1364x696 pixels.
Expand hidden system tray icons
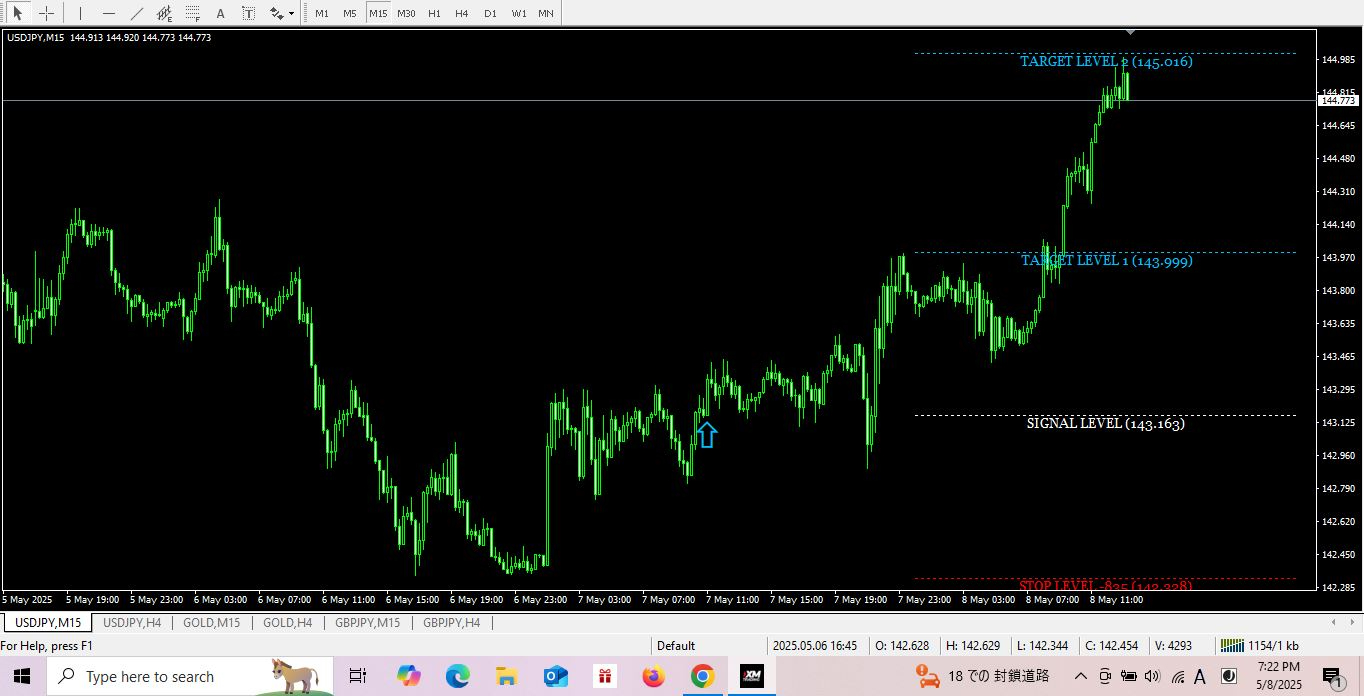(1080, 677)
